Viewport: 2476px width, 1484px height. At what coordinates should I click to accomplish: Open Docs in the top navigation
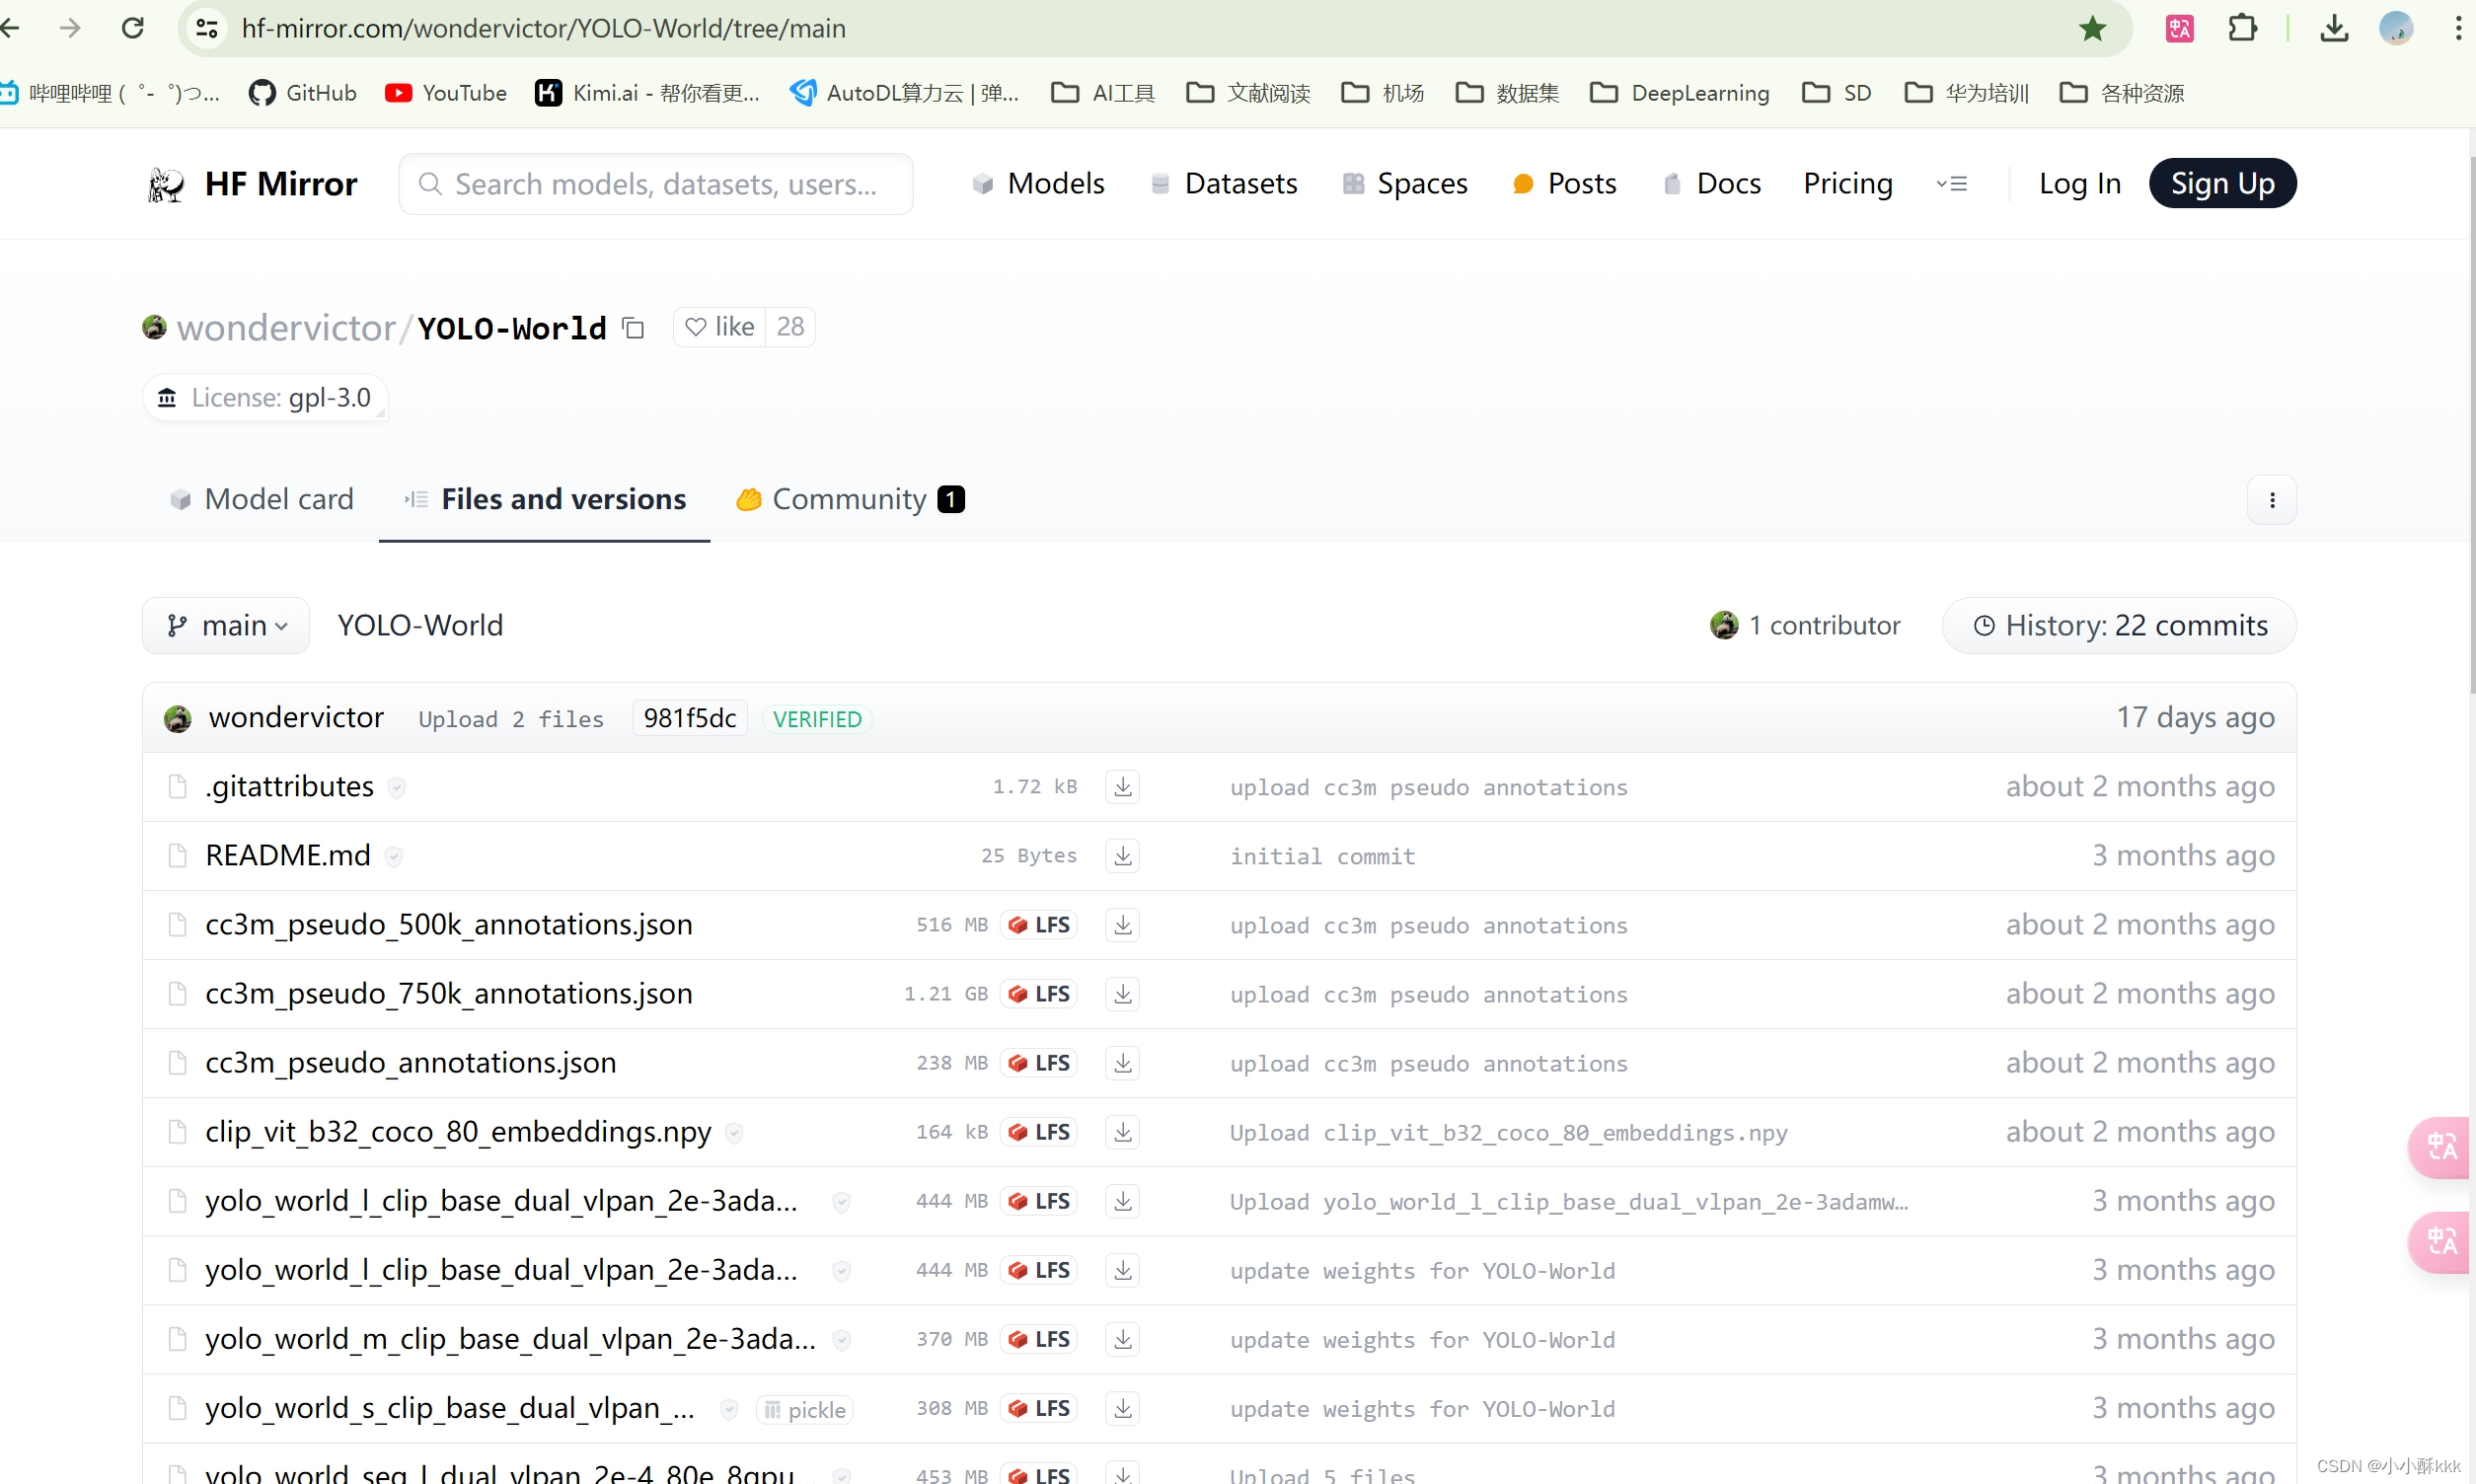[1712, 184]
